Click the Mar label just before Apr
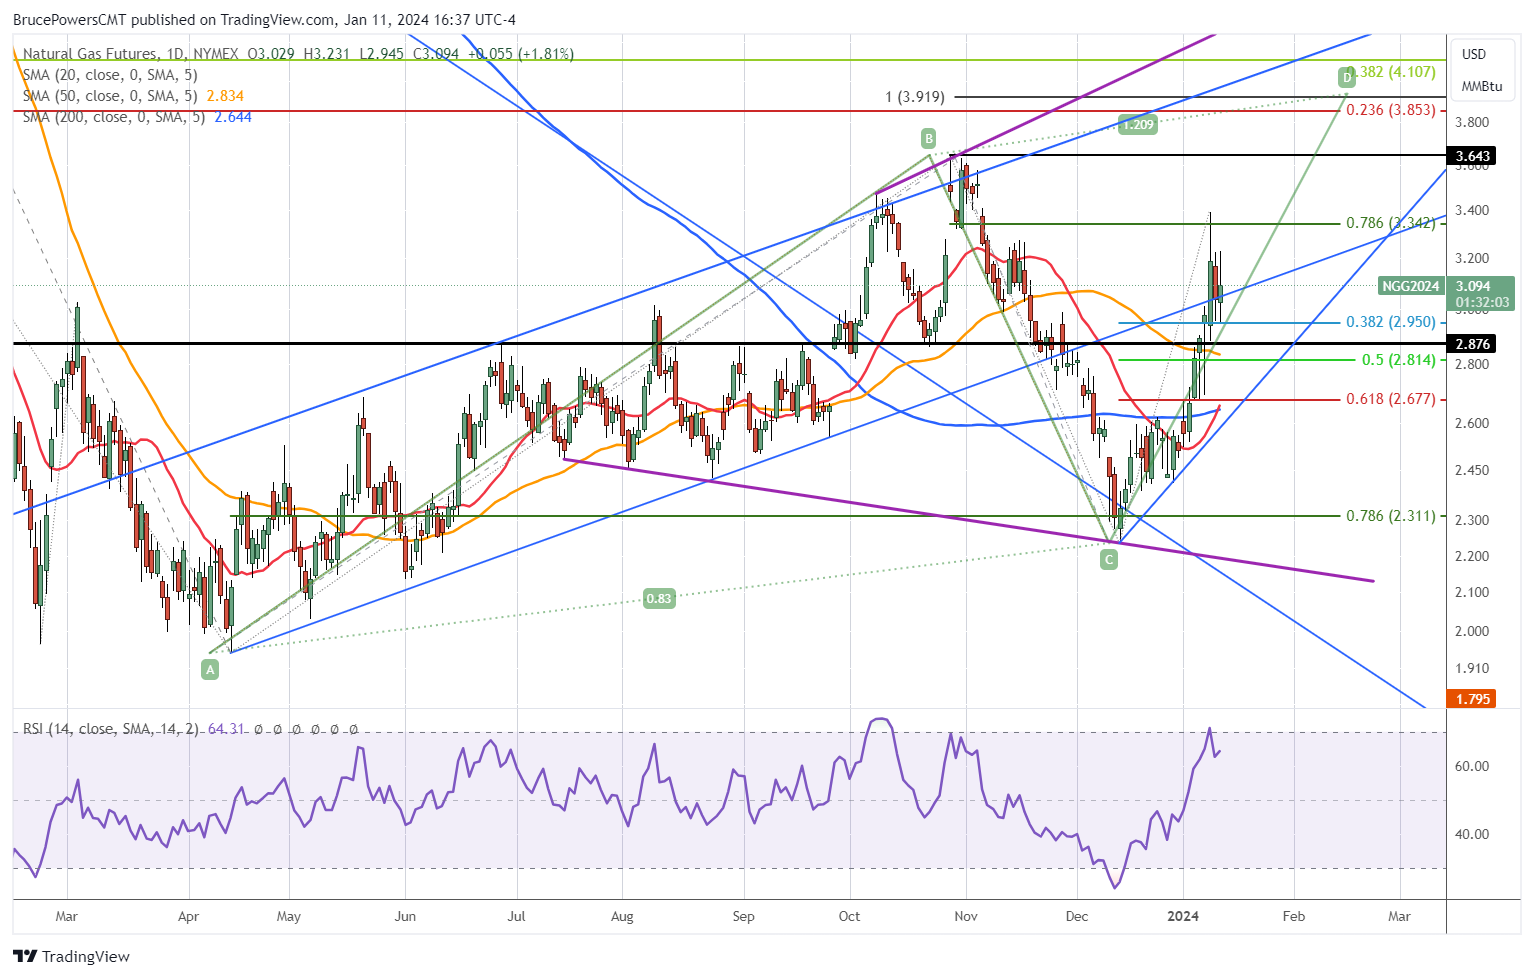 66,916
